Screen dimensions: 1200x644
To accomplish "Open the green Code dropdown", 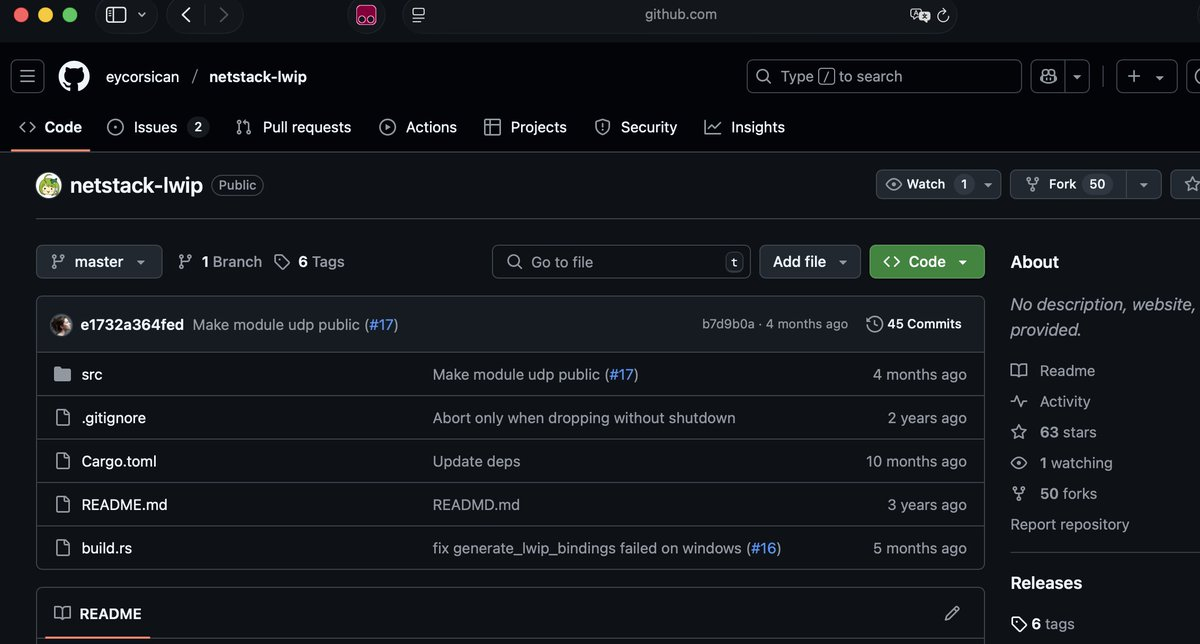I will point(925,261).
